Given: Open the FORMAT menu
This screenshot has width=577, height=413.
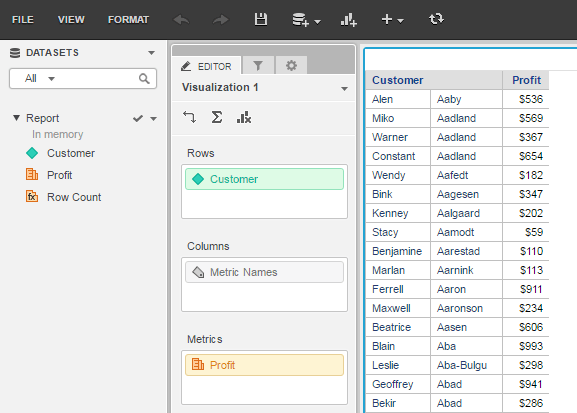Looking at the screenshot, I should tap(128, 20).
